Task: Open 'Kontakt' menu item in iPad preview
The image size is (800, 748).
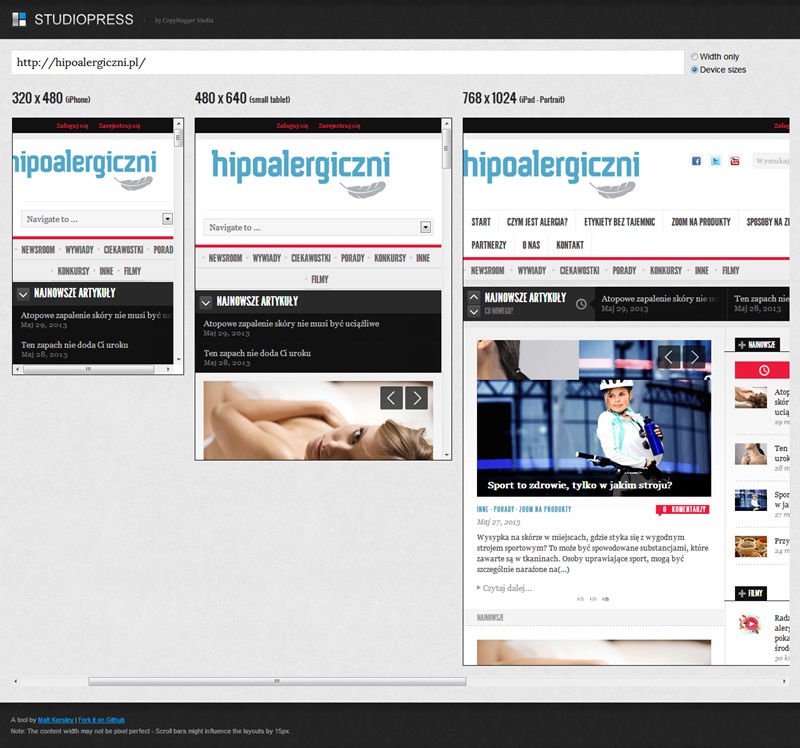Action: (x=570, y=245)
